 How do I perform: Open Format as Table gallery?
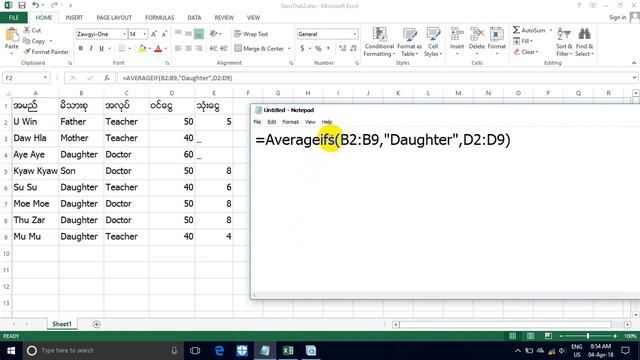[409, 42]
